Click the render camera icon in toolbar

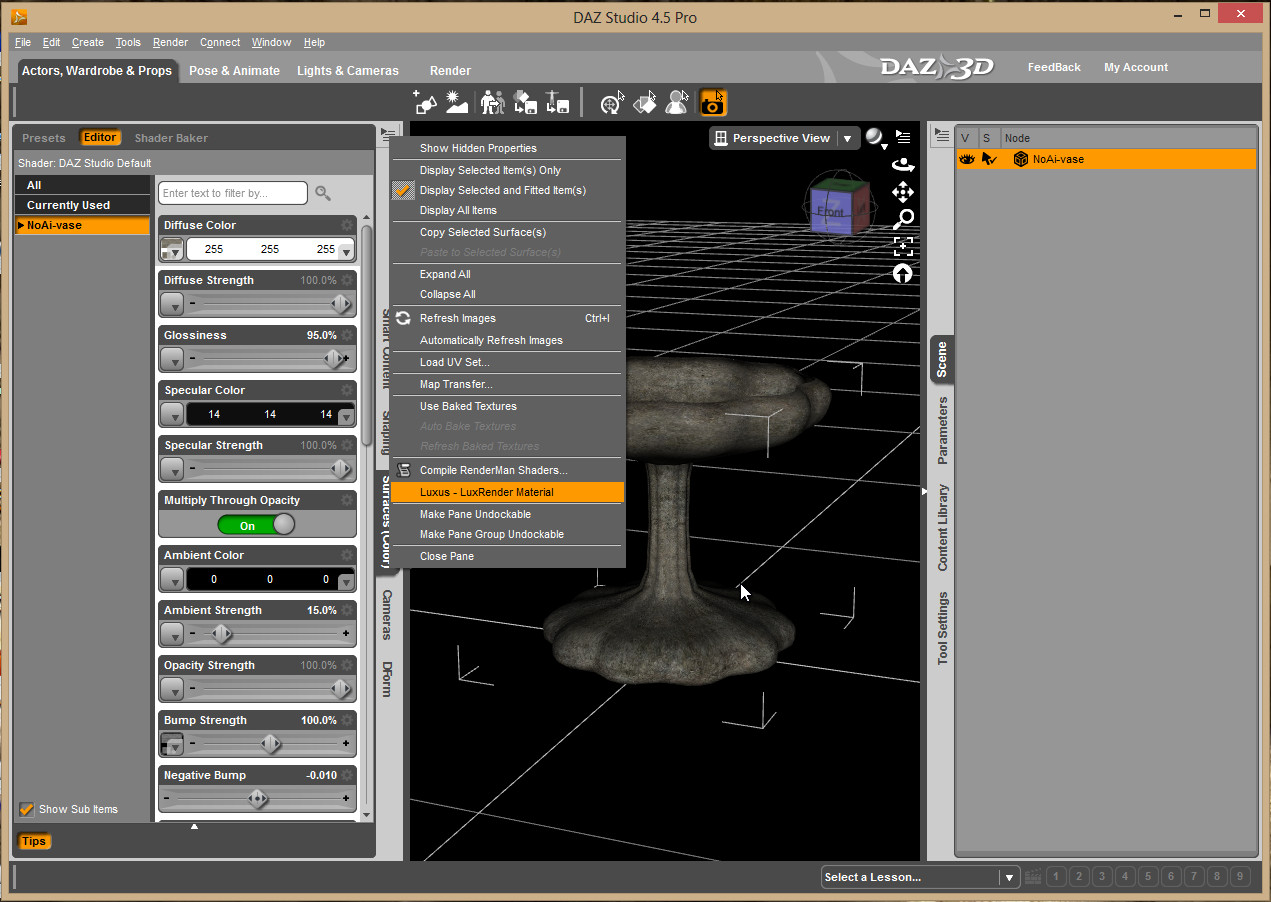[713, 103]
